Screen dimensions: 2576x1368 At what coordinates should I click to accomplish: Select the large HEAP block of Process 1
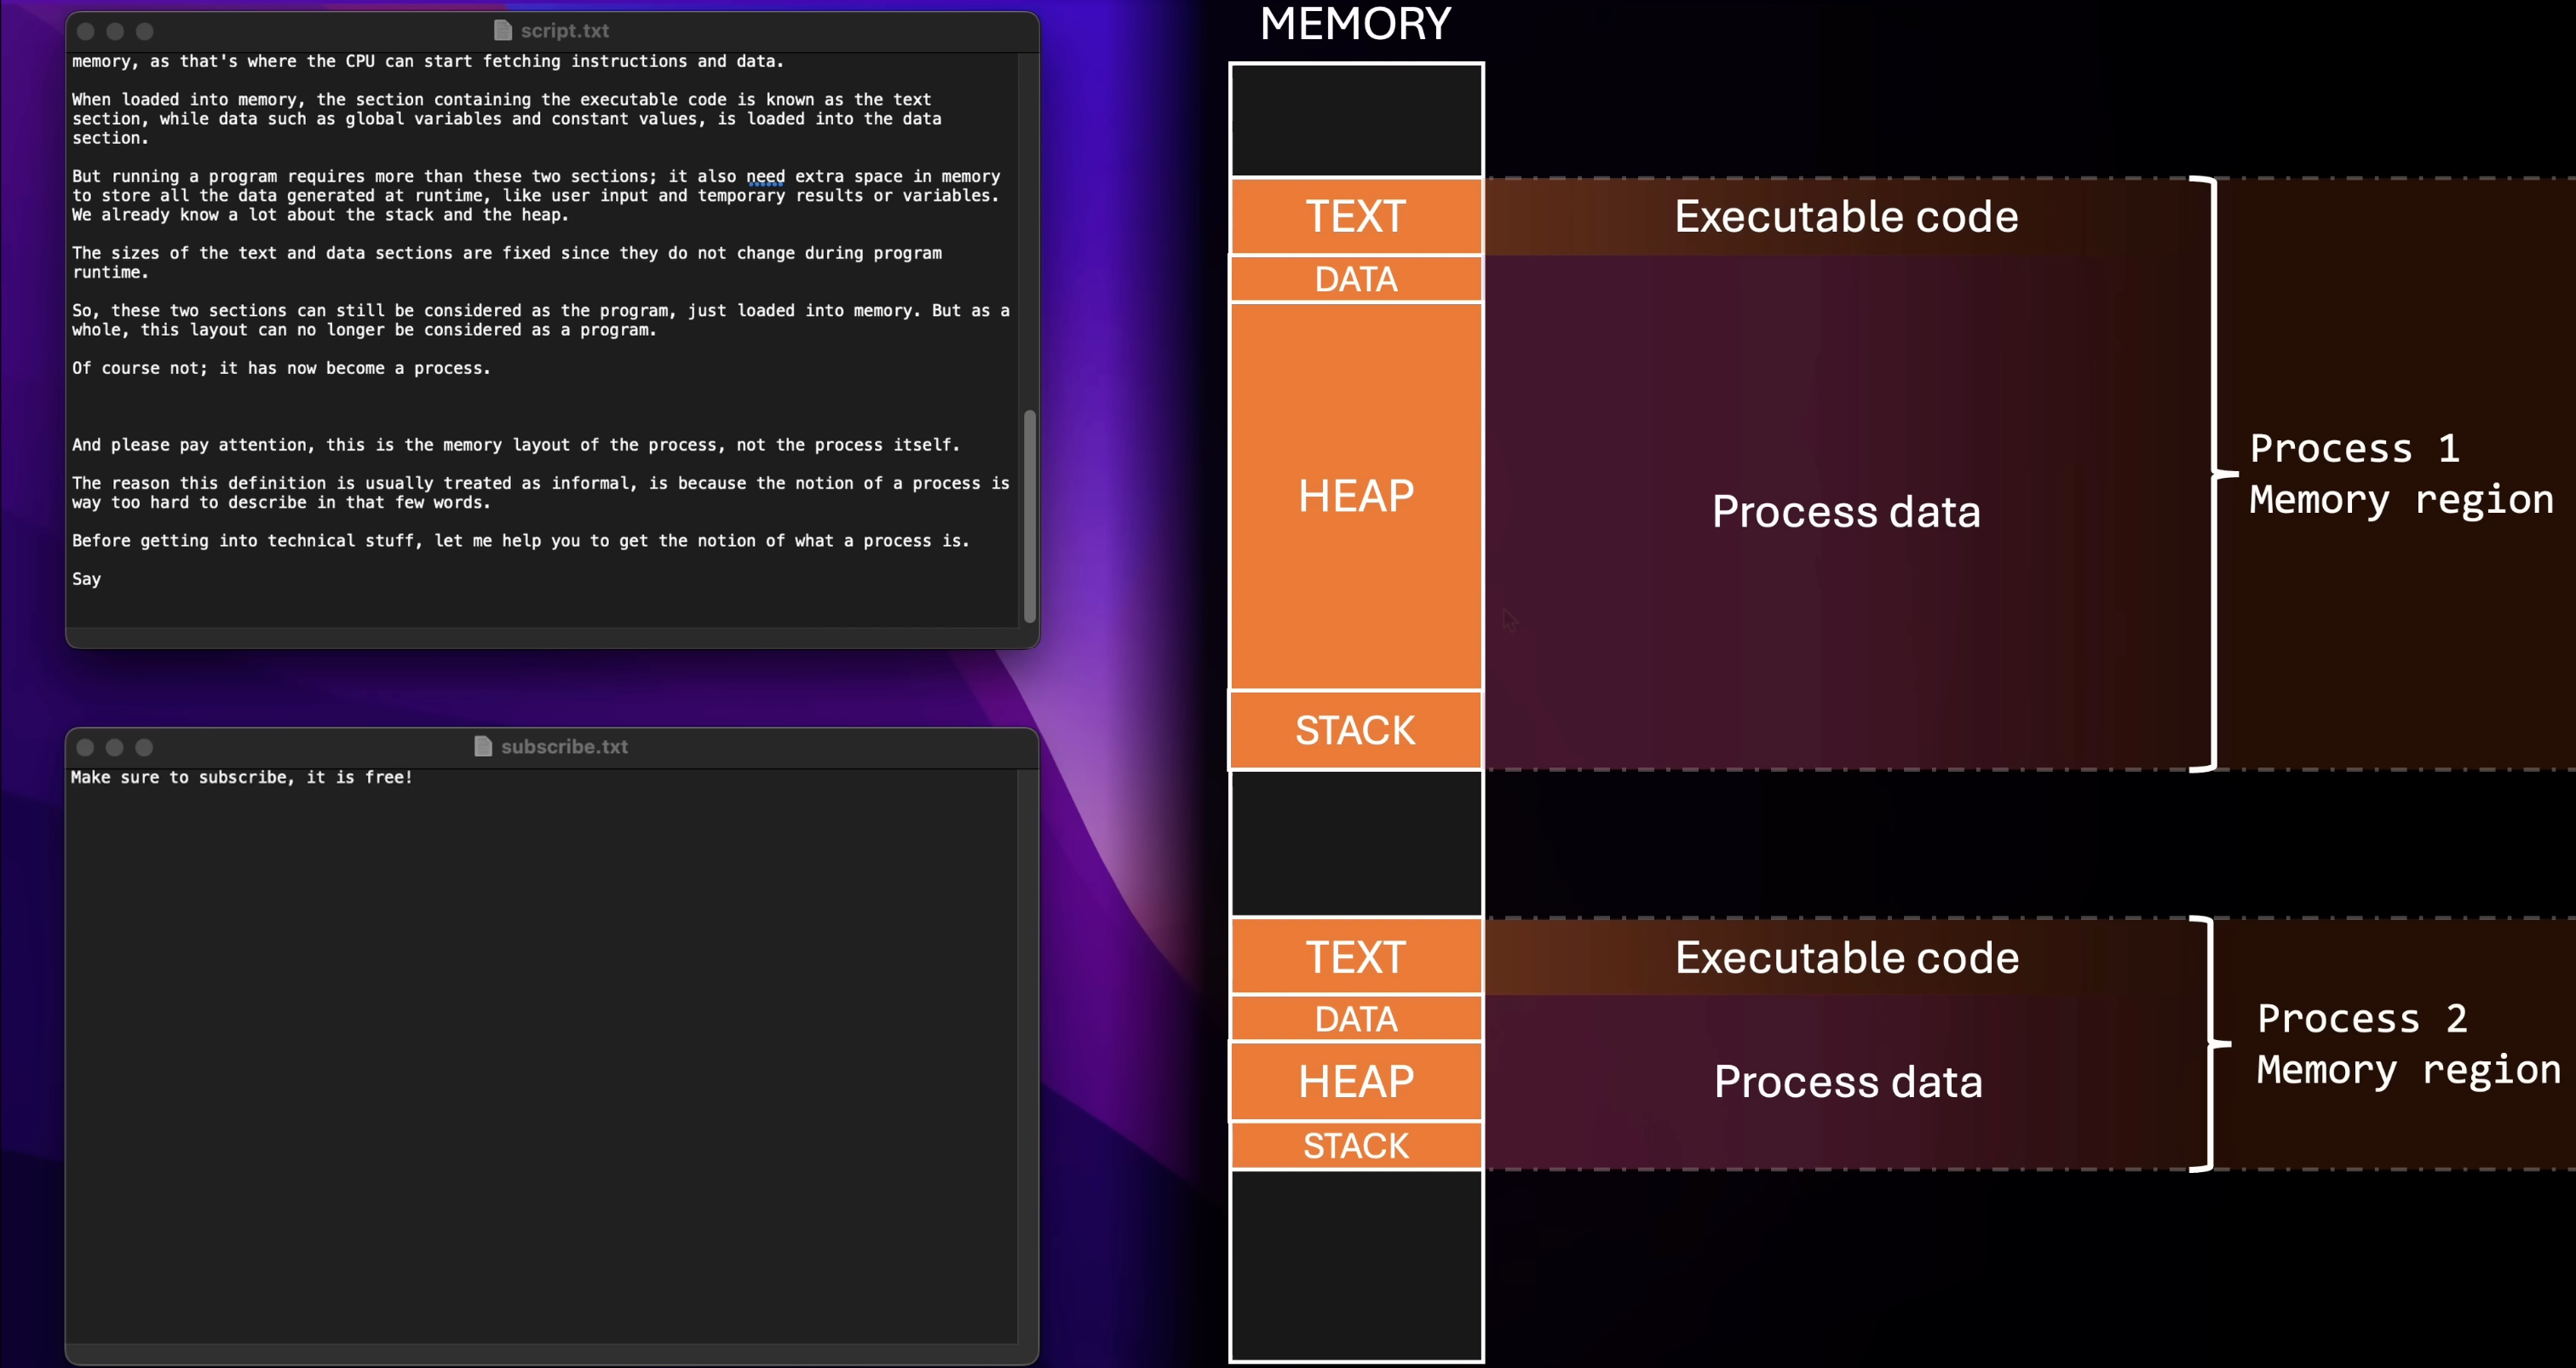point(1355,496)
